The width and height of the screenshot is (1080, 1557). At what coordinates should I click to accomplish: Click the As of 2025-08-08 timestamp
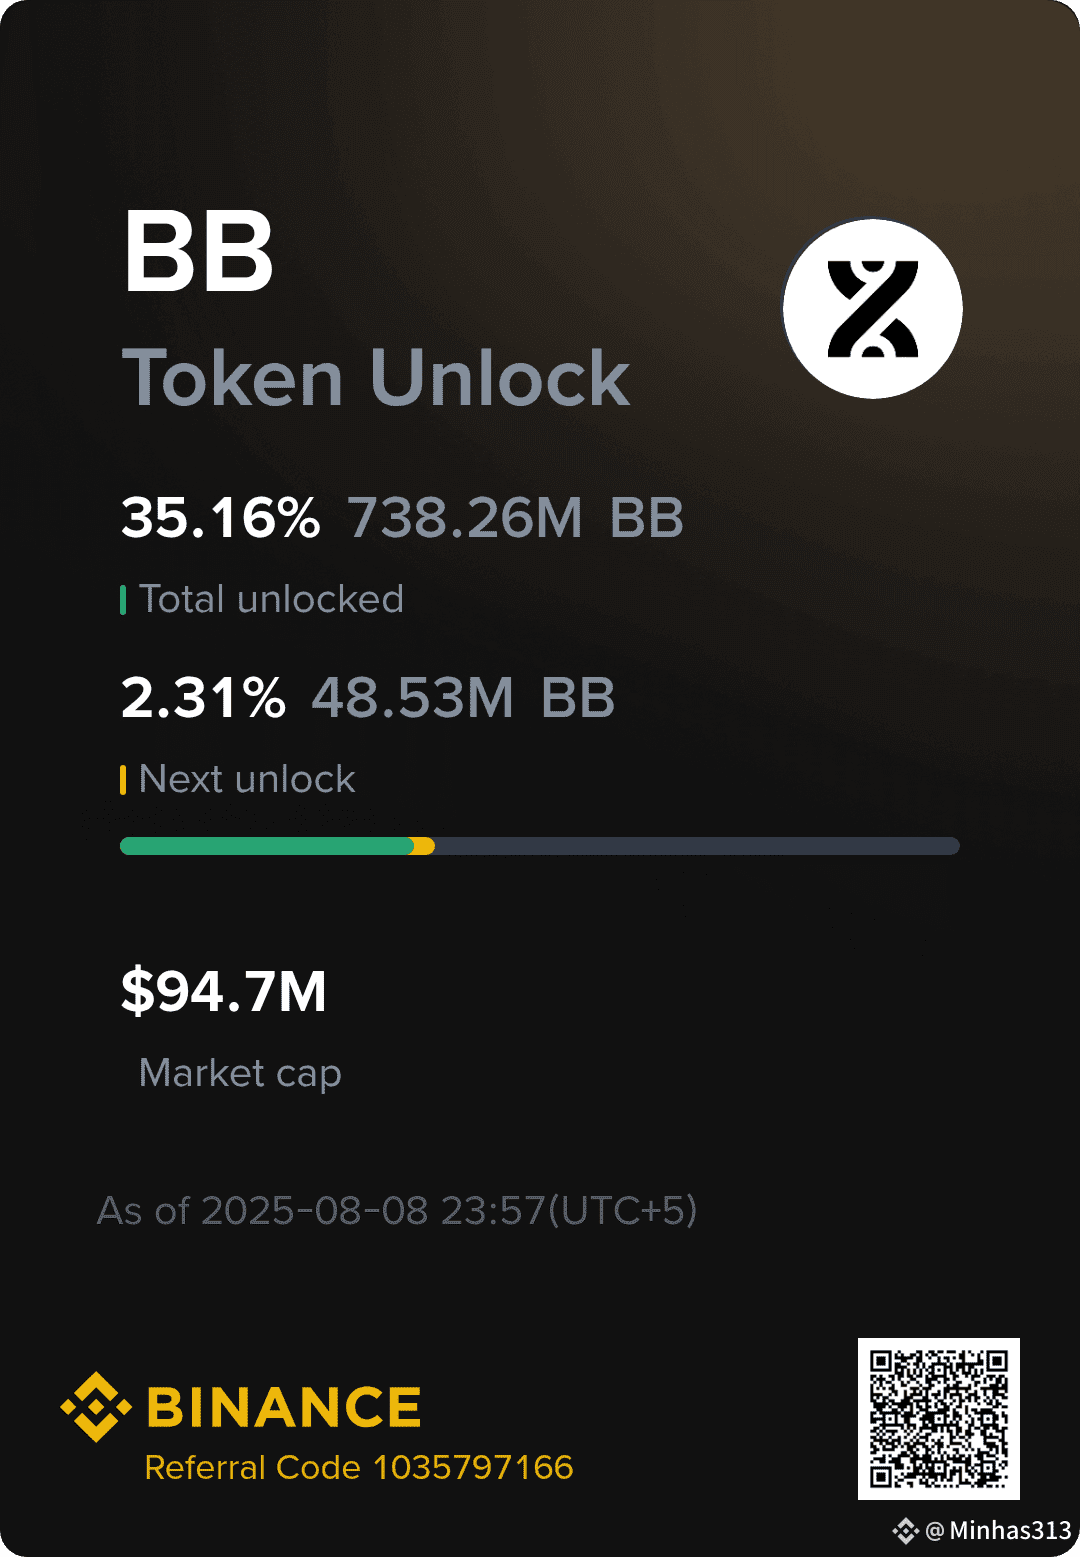[x=397, y=1211]
